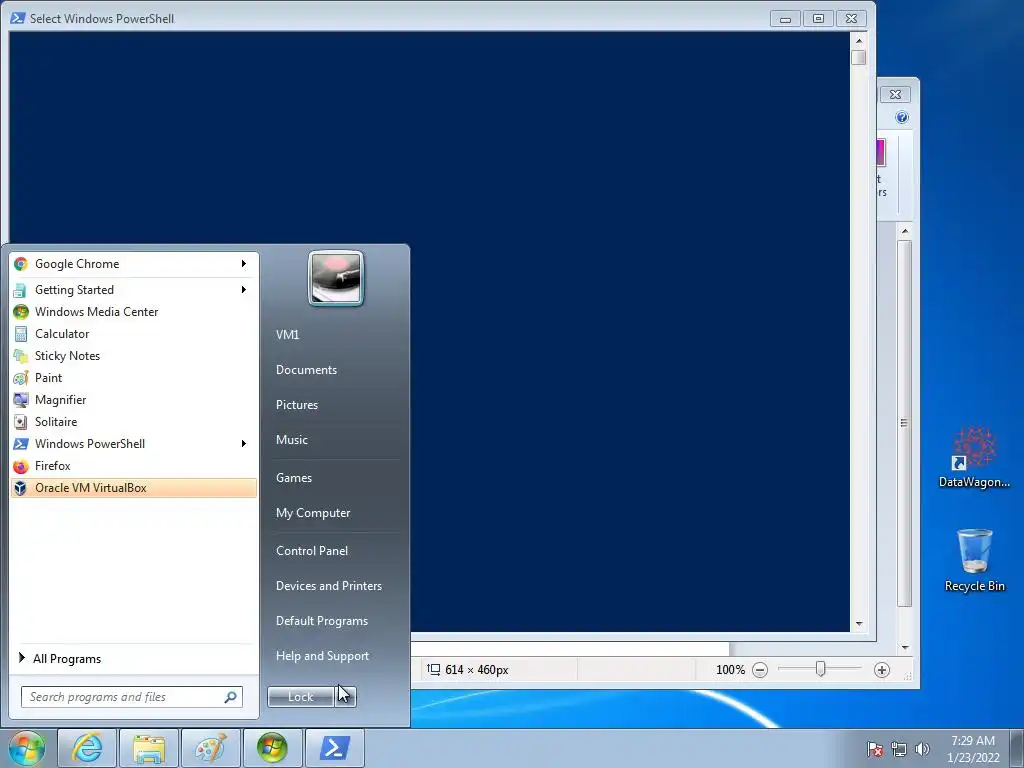Open Internet Explorer from taskbar
Screen dimensions: 1024x768
pos(88,748)
